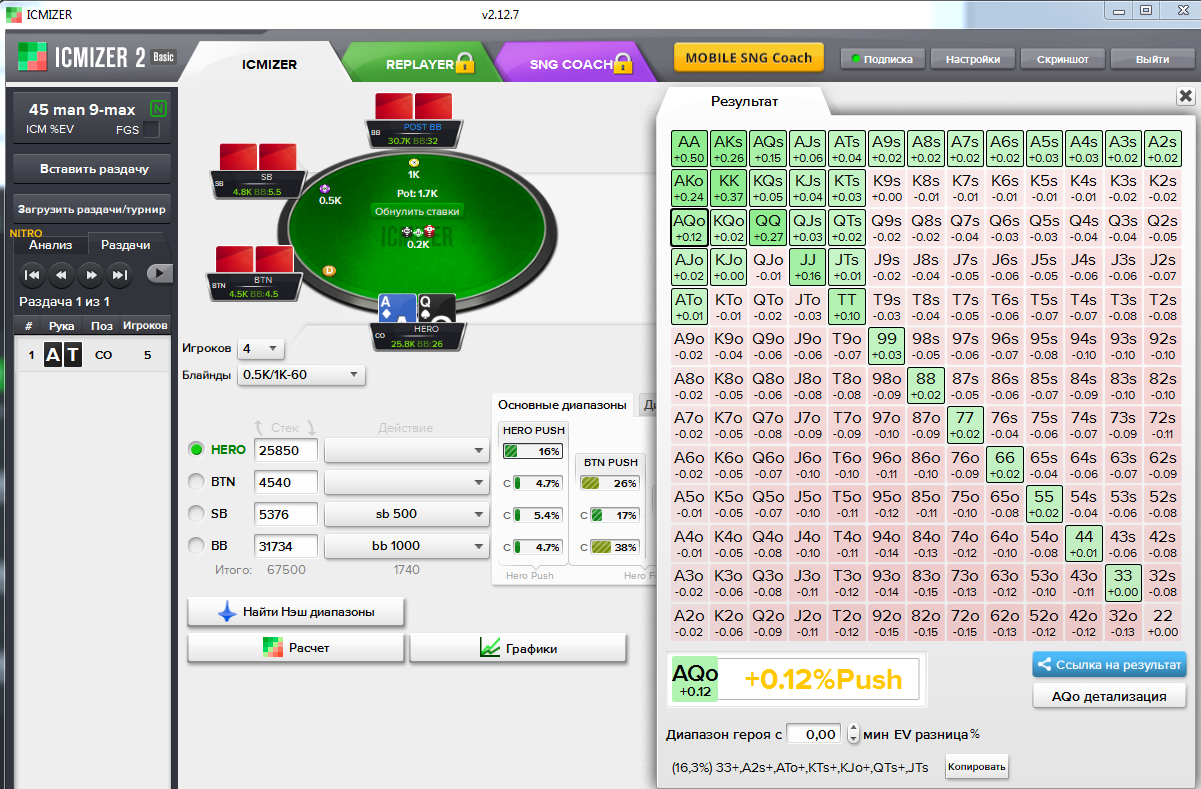The width and height of the screenshot is (1201, 789).
Task: Click lock icon on SNG COACH tab
Action: (624, 63)
